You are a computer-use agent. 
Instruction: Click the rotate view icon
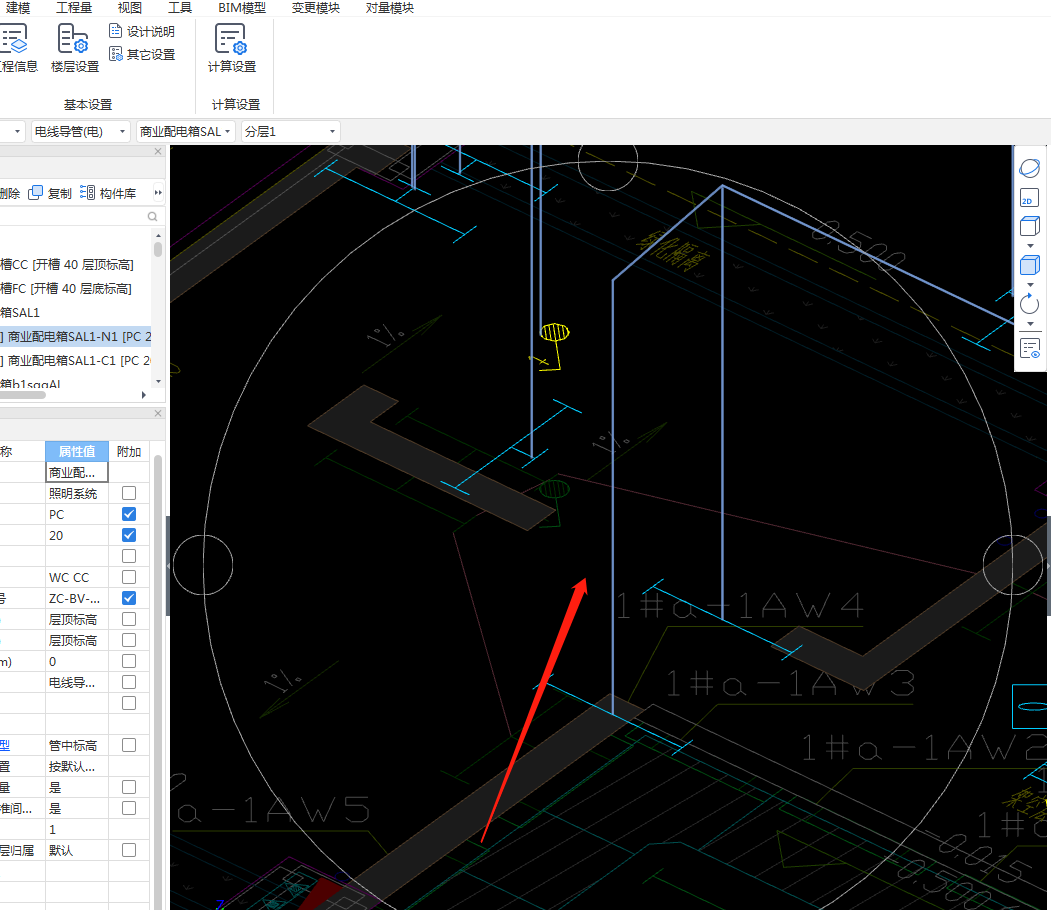pyautogui.click(x=1030, y=304)
